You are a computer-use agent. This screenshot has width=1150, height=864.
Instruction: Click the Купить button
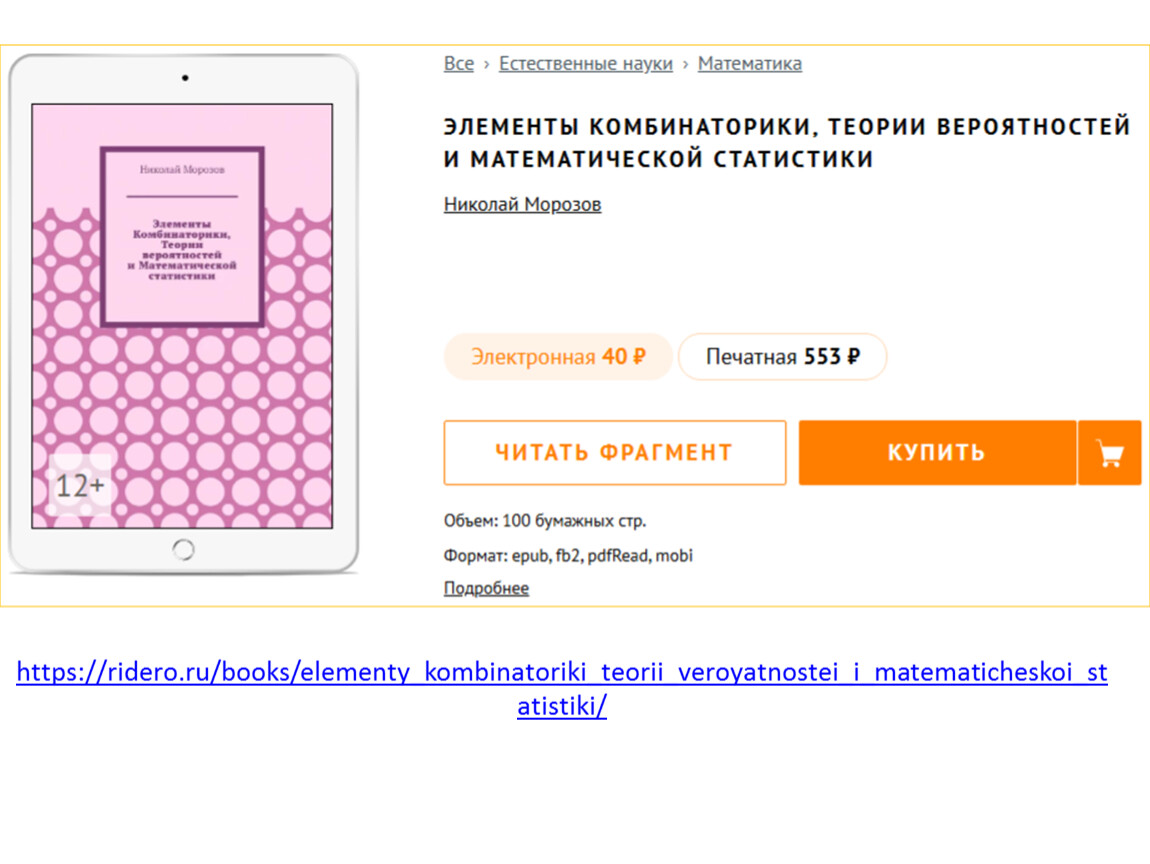pyautogui.click(x=937, y=453)
